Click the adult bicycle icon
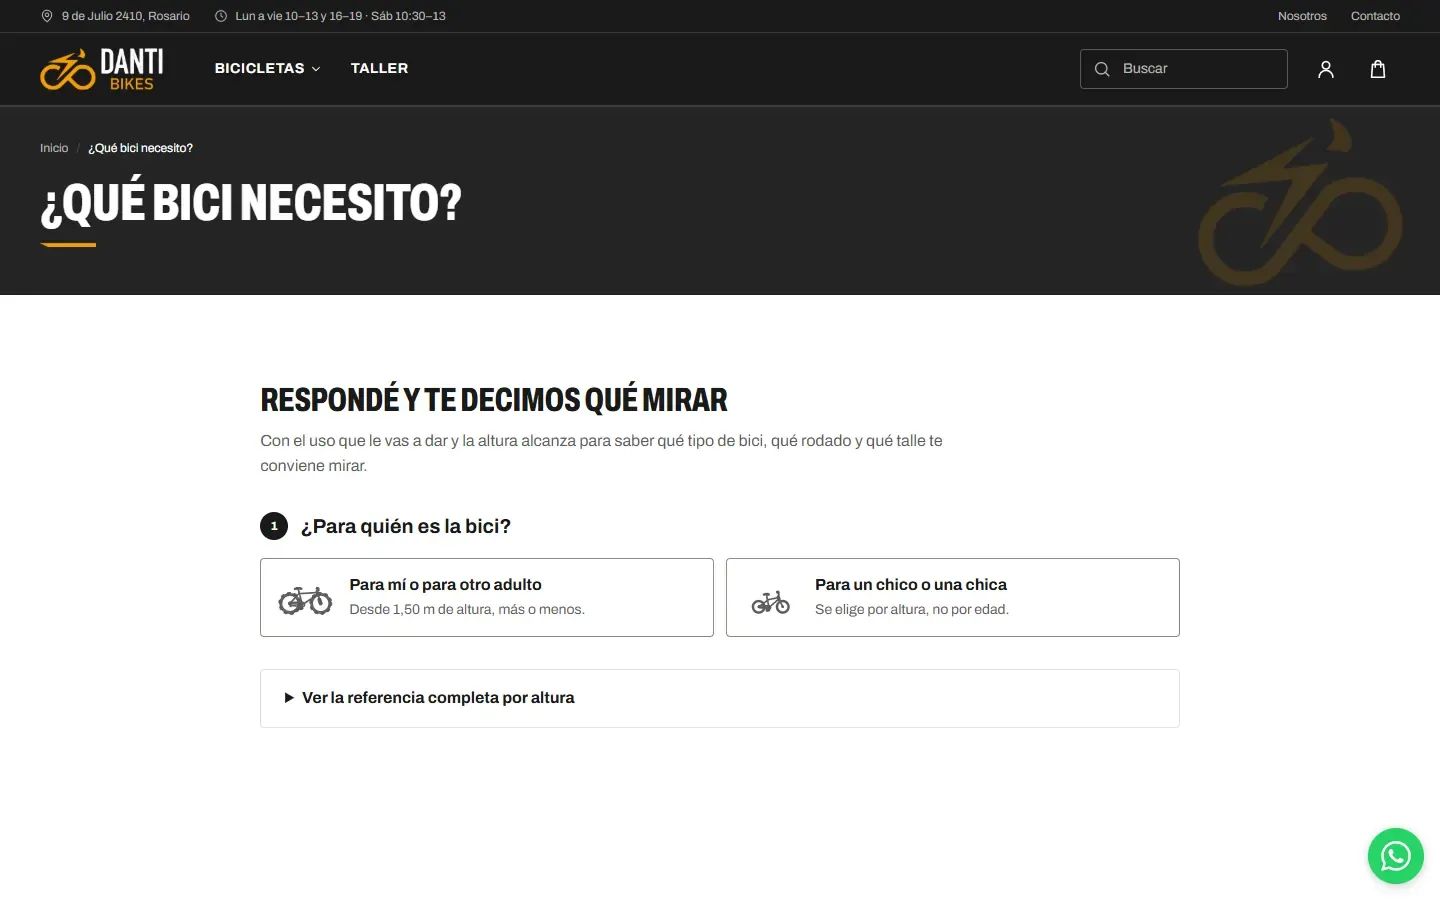The height and width of the screenshot is (900, 1440). point(305,599)
